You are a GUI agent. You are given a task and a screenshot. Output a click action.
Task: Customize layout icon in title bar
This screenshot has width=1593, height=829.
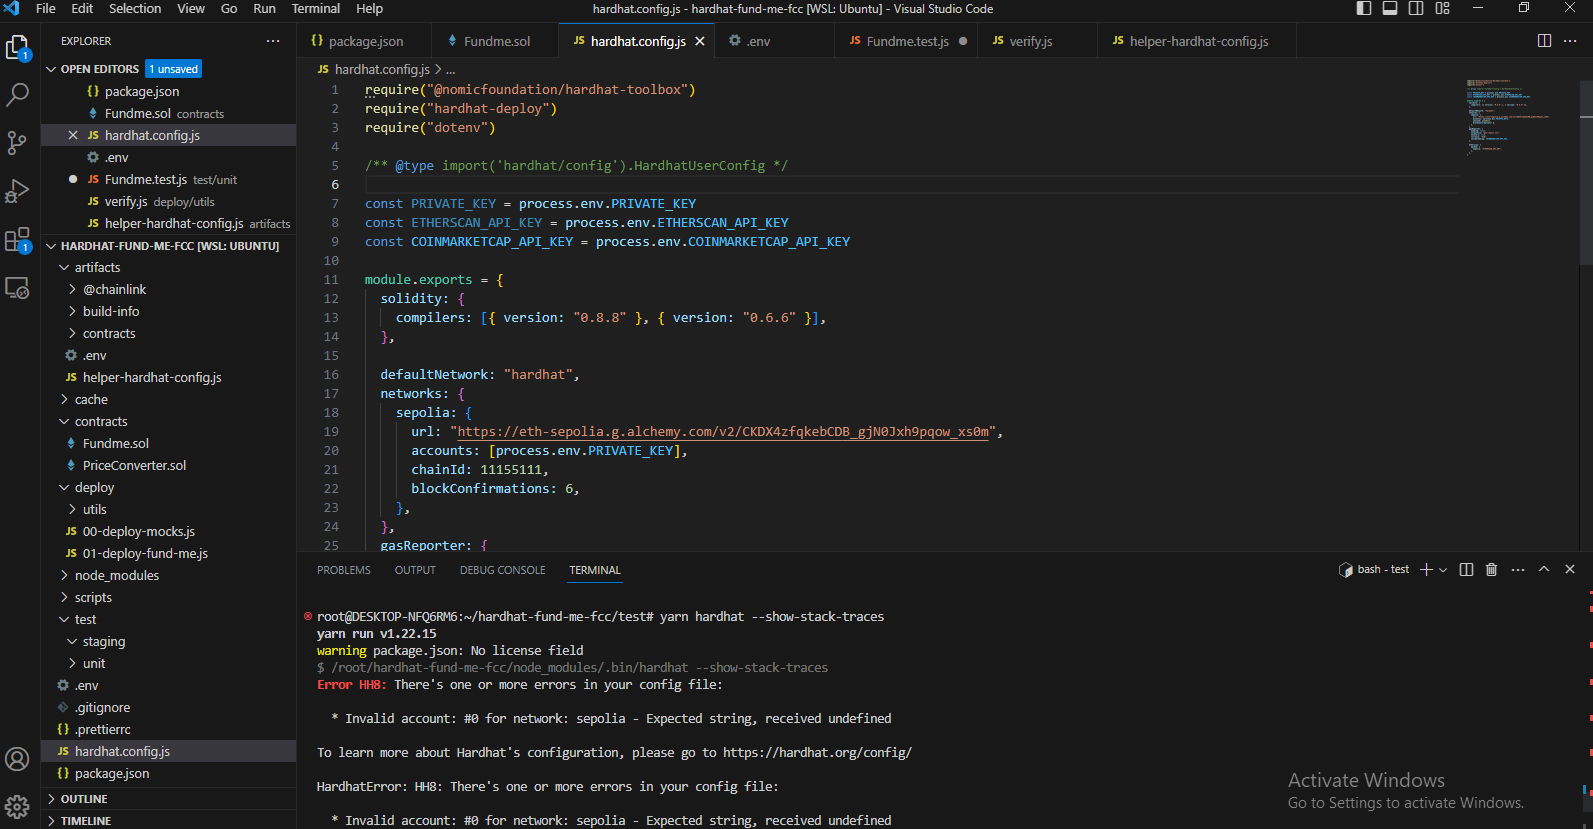pyautogui.click(x=1442, y=8)
